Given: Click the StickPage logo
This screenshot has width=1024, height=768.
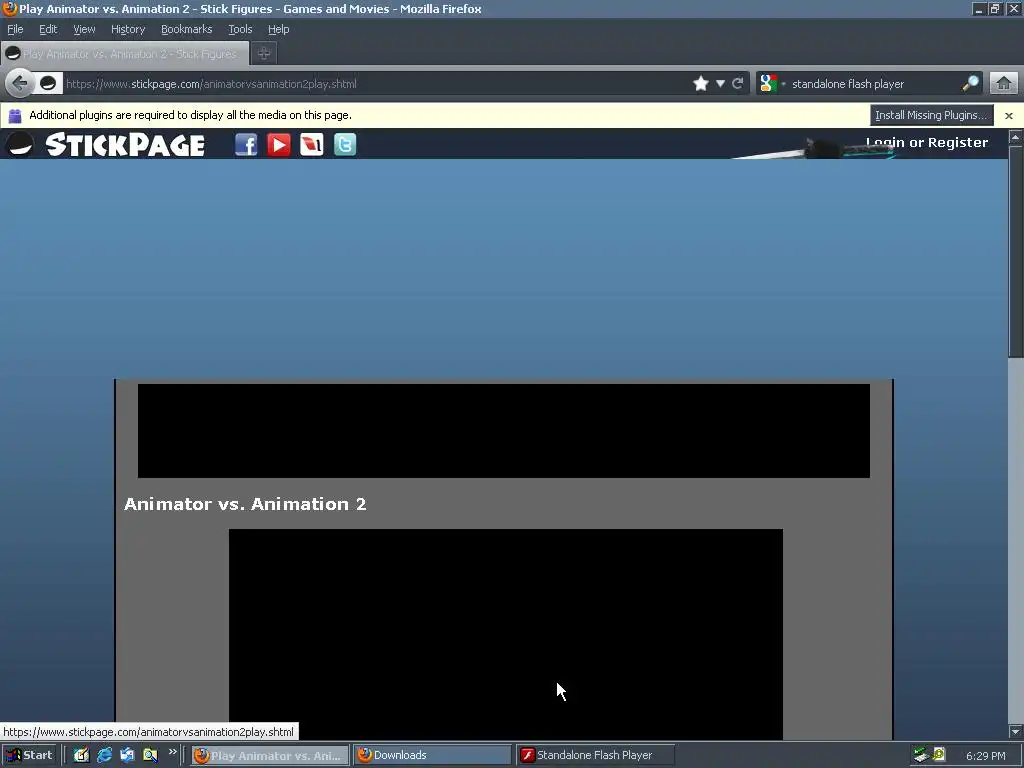Looking at the screenshot, I should (104, 144).
